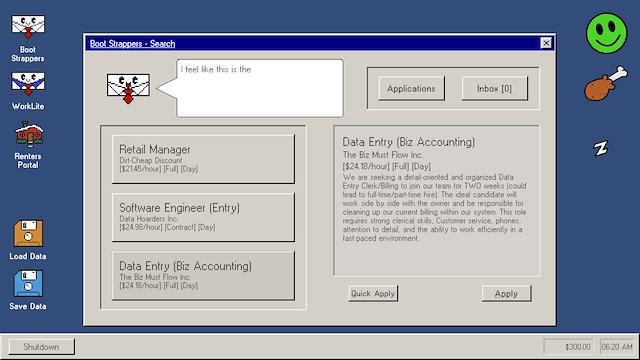Click the Z sleep energy icon
This screenshot has height=360, width=640.
(x=600, y=148)
